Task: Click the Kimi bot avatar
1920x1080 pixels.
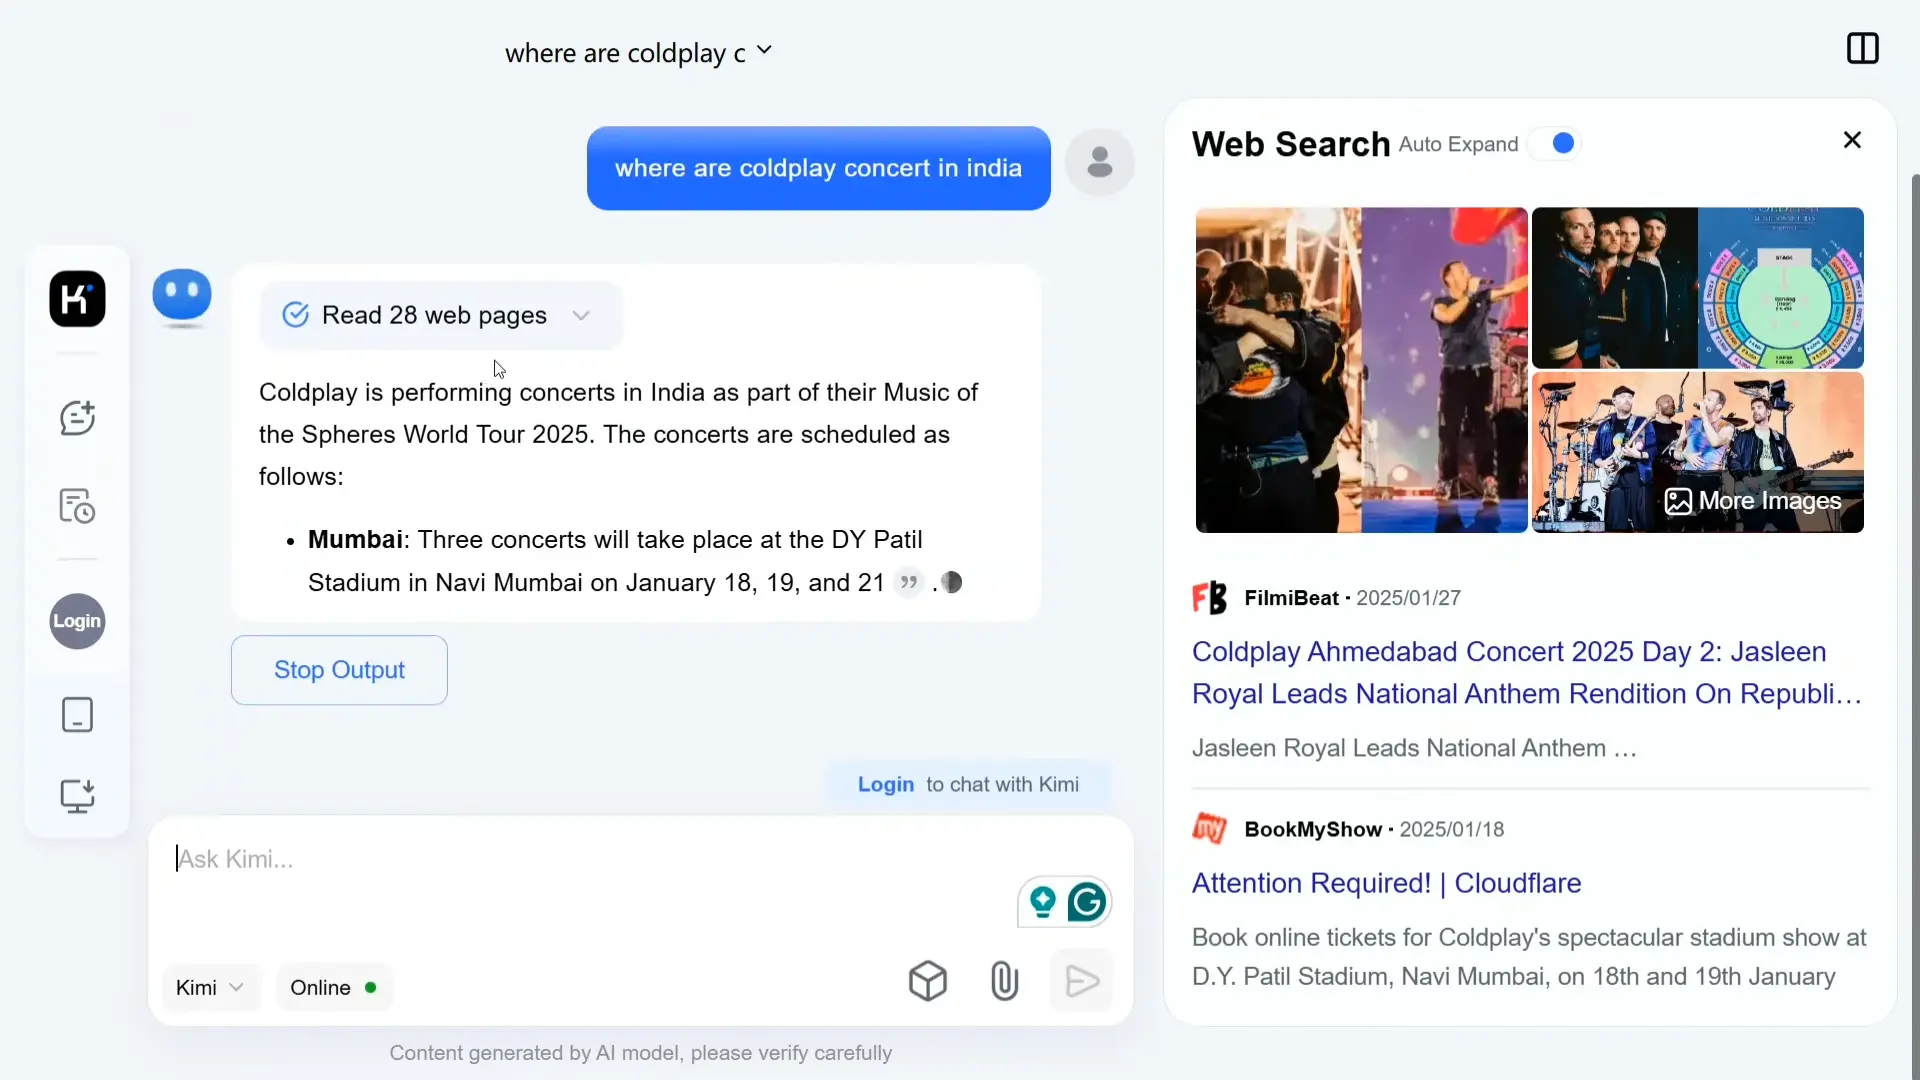Action: [182, 298]
